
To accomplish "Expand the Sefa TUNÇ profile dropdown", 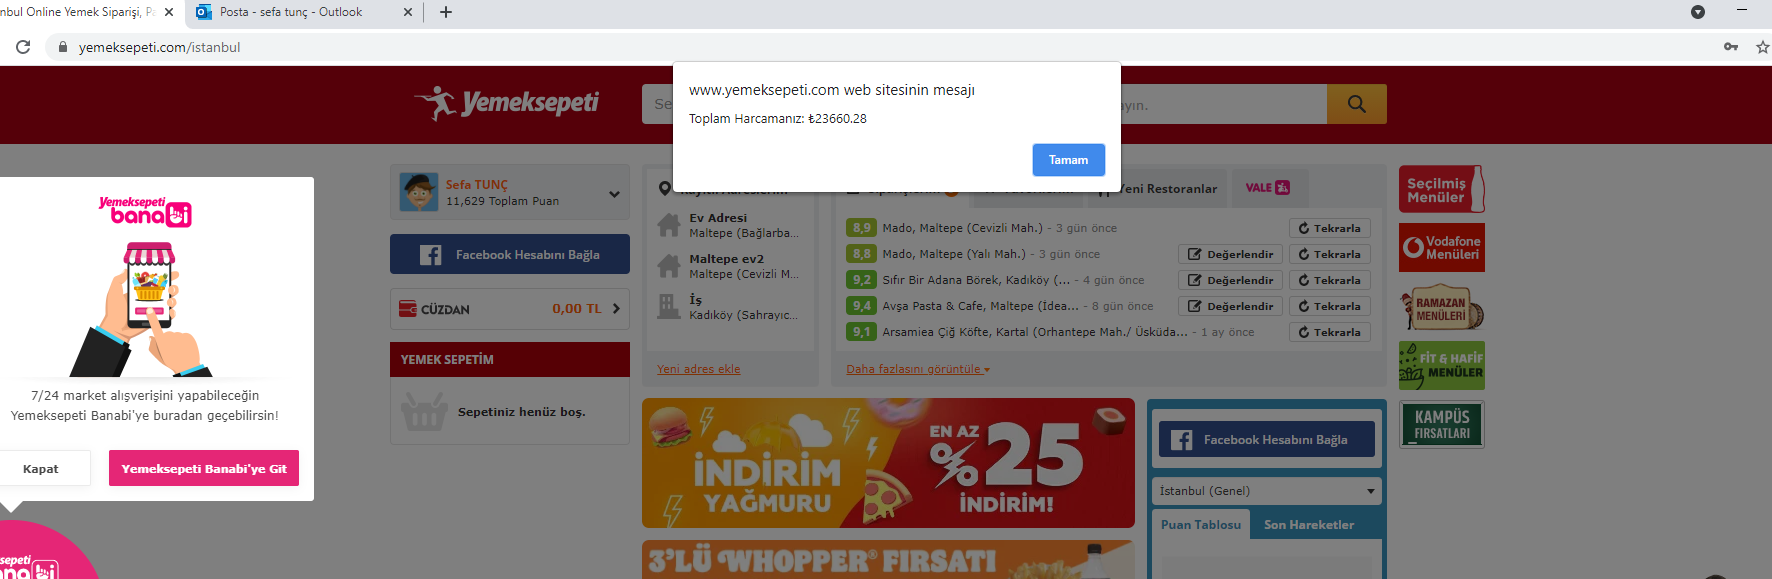I will pos(614,194).
